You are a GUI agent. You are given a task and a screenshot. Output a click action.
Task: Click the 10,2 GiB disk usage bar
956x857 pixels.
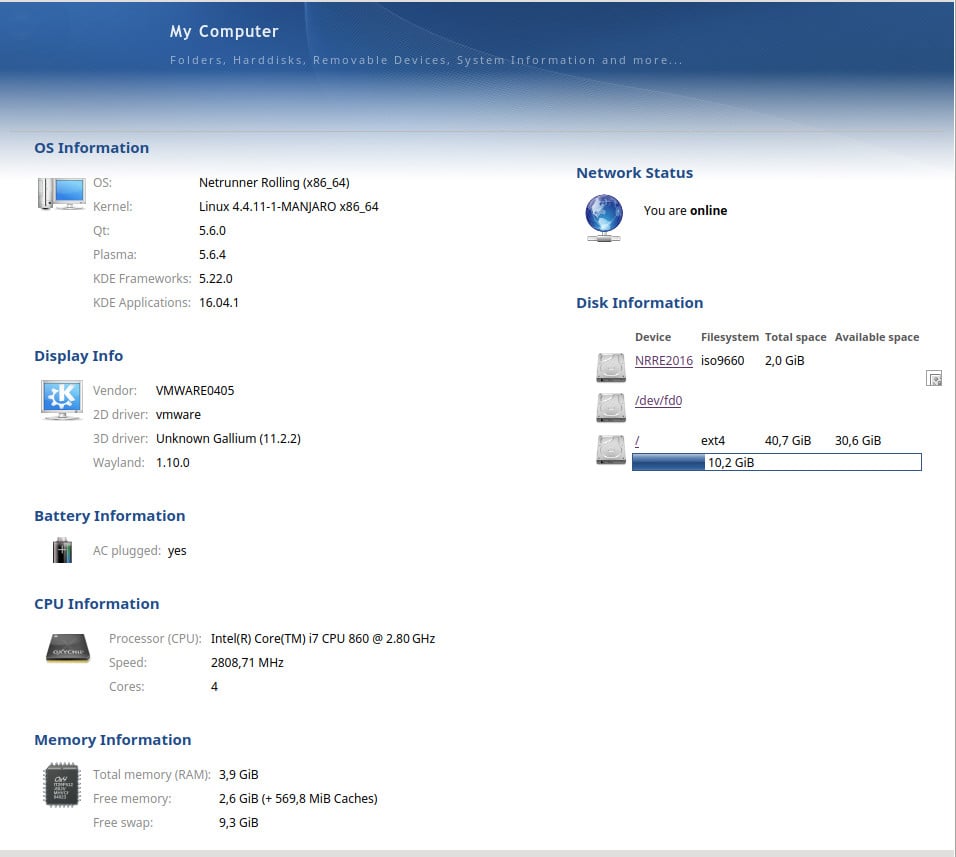[x=777, y=462]
